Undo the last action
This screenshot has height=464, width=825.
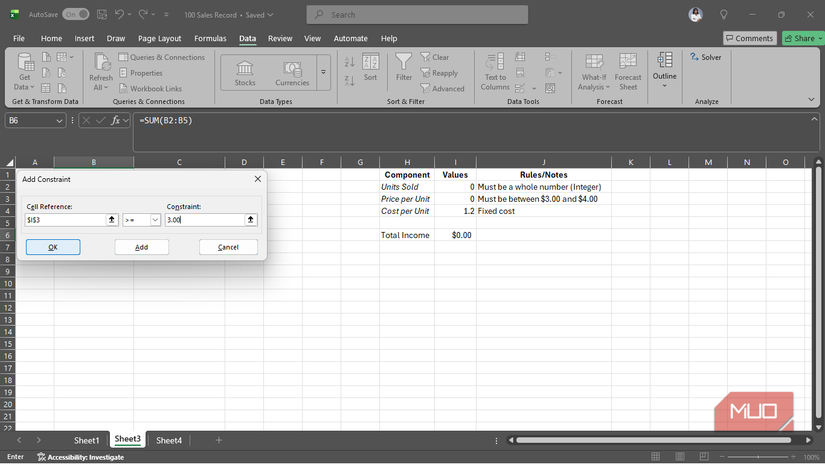pyautogui.click(x=119, y=15)
